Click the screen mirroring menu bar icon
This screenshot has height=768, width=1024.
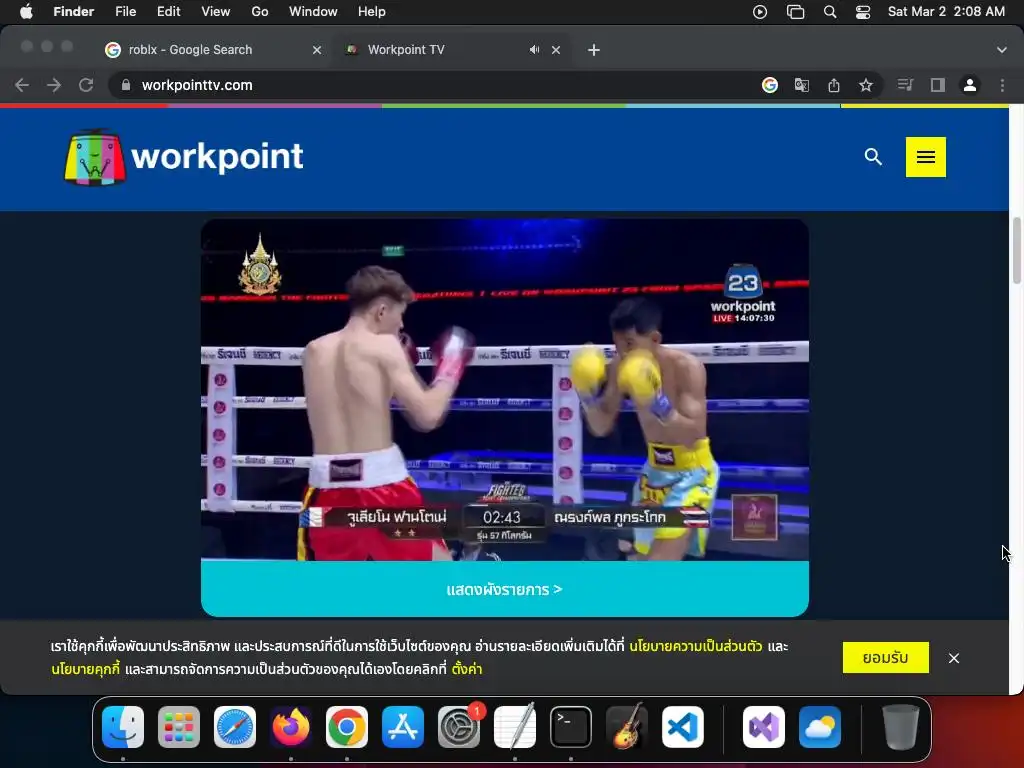(795, 11)
